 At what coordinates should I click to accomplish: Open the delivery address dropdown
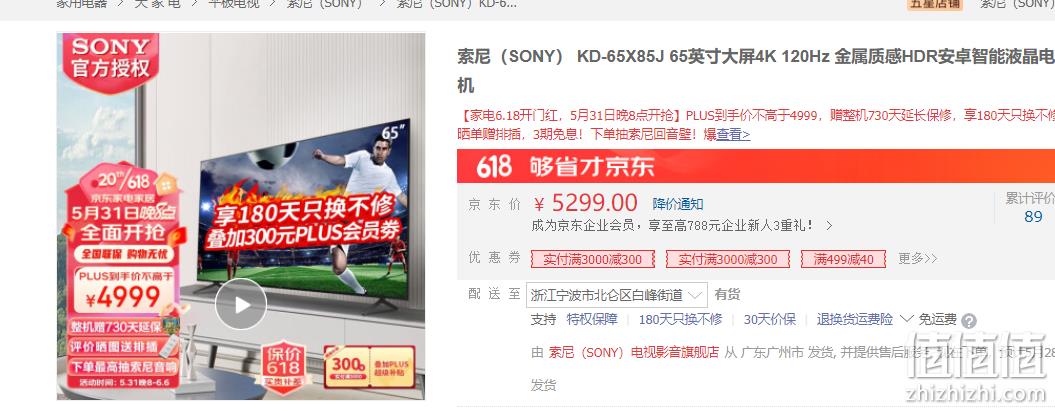click(616, 295)
